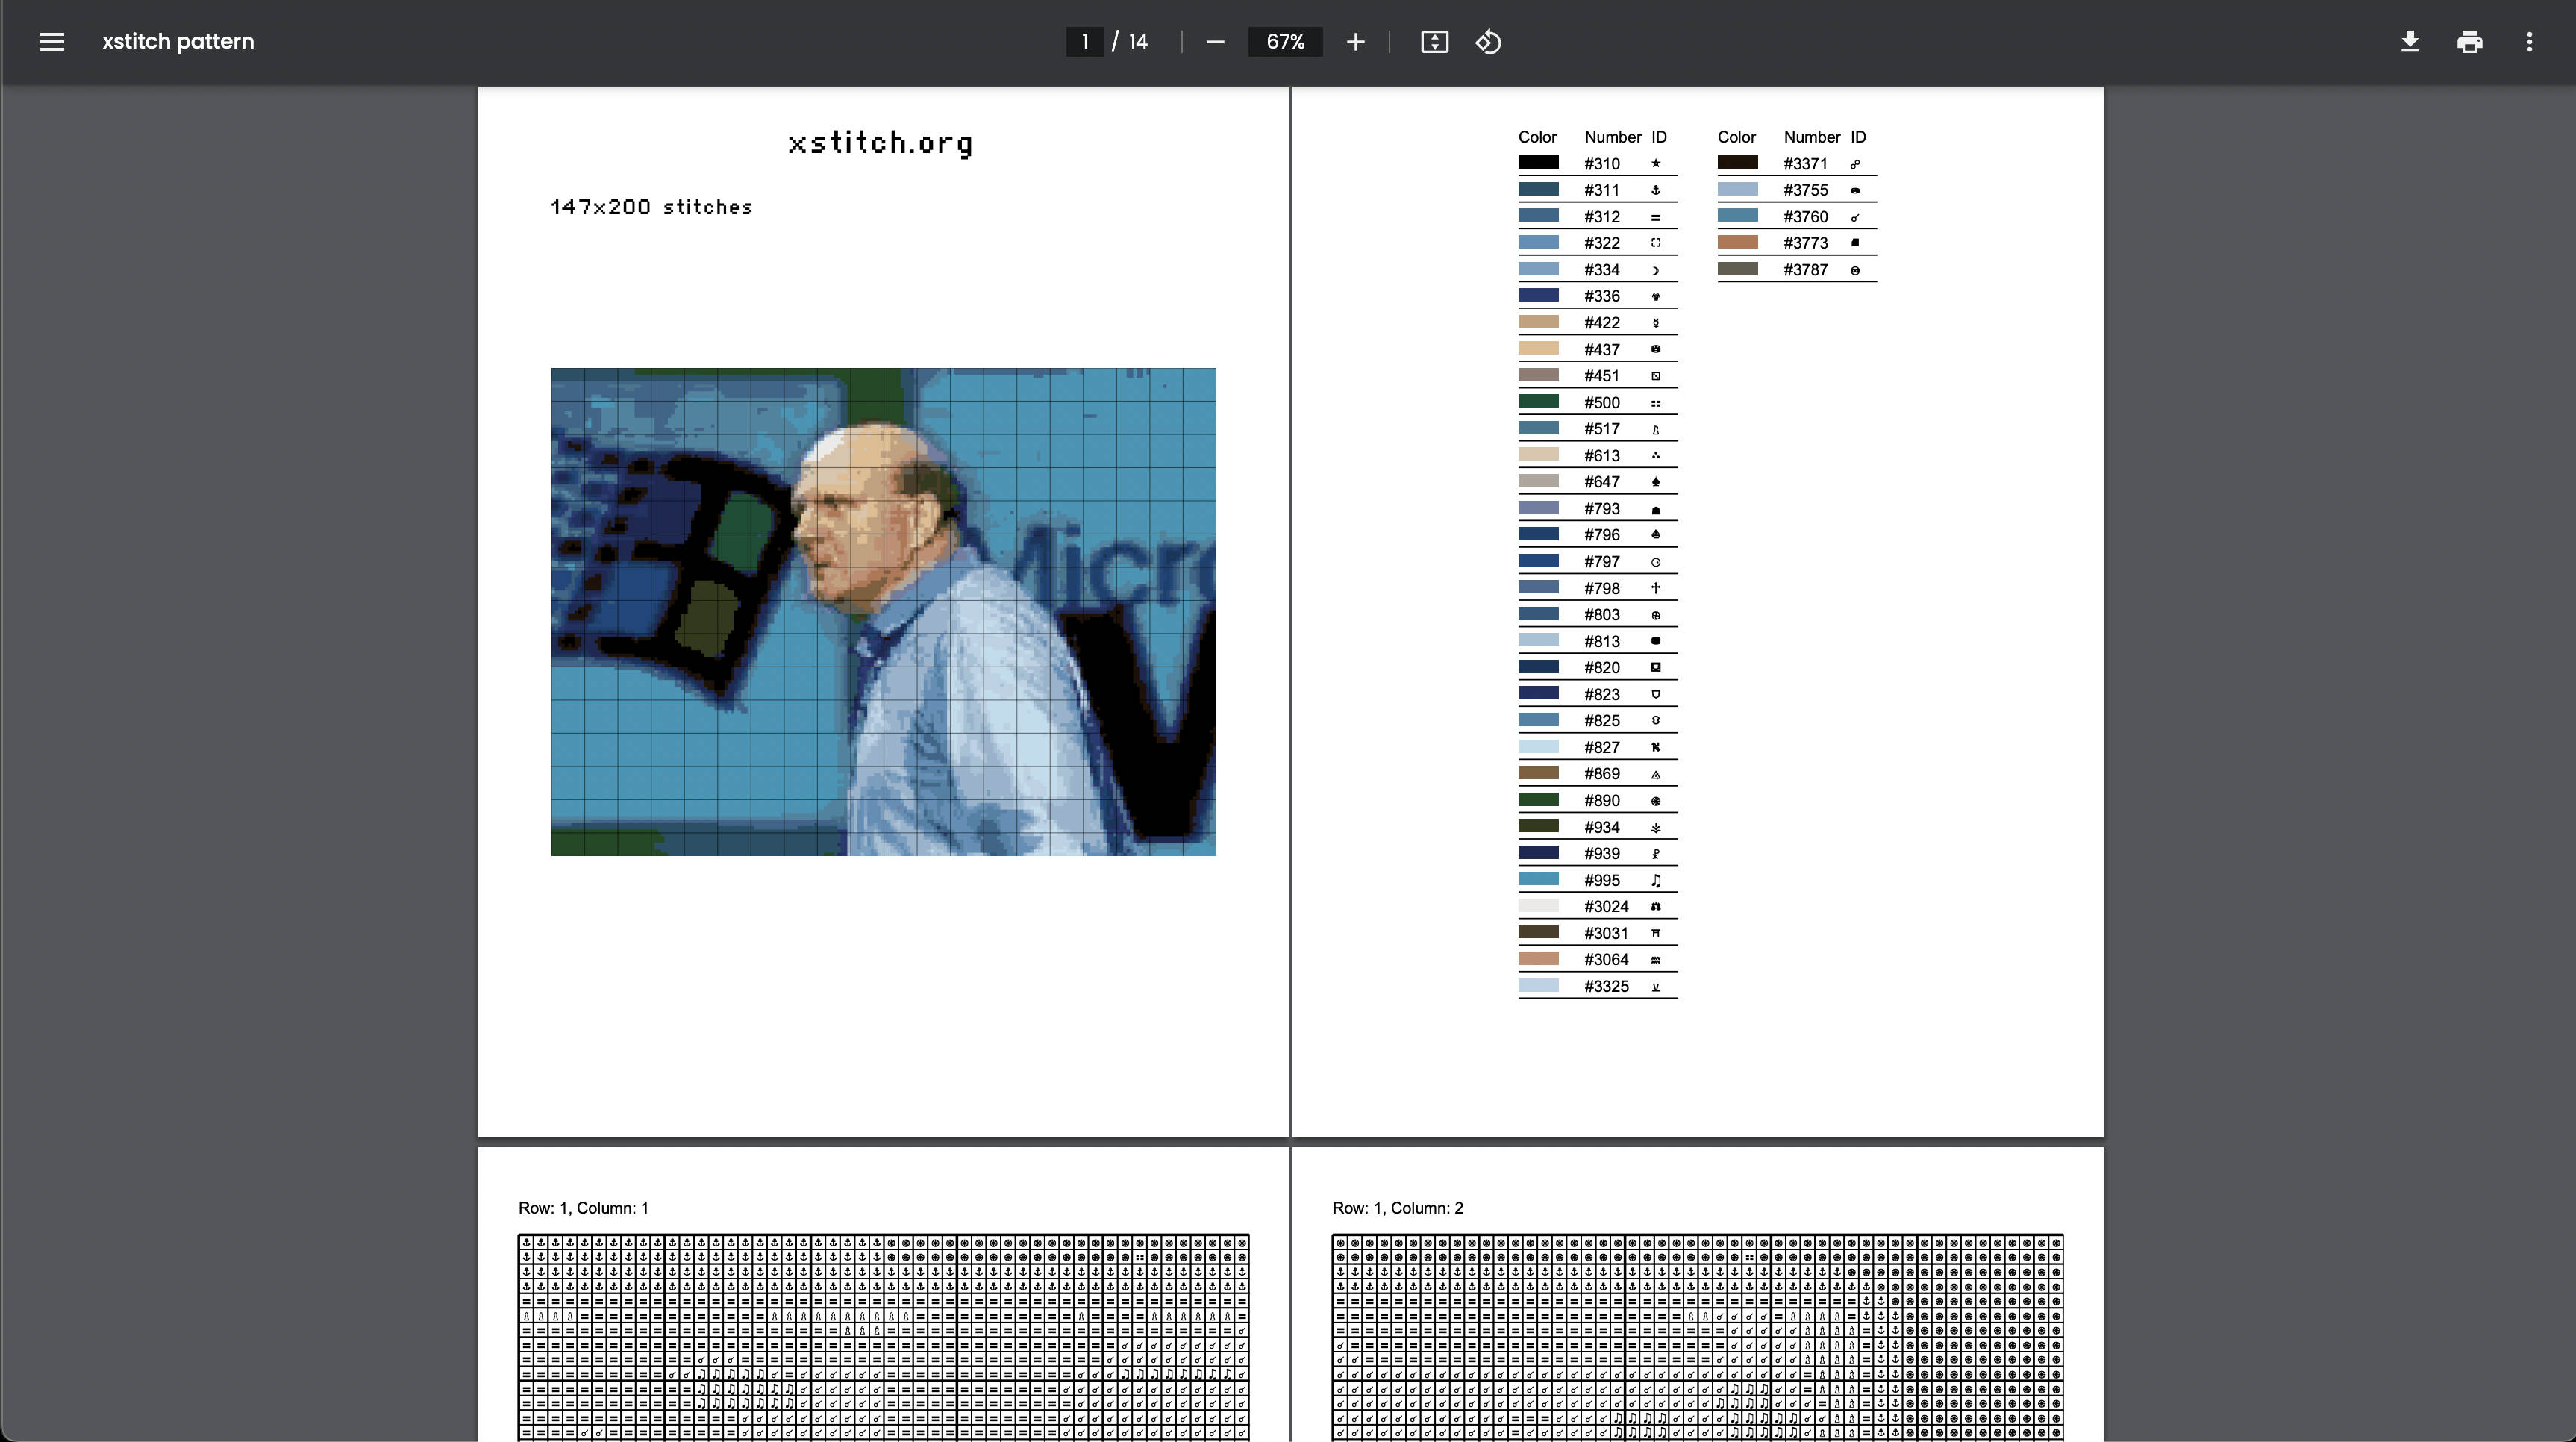The image size is (2576, 1442).
Task: Click the star symbol for #310
Action: [x=1656, y=163]
